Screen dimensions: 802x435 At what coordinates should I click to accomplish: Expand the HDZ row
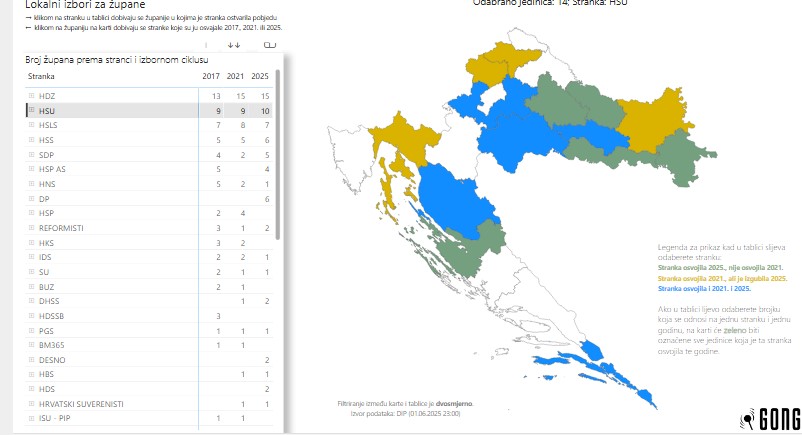click(31, 95)
